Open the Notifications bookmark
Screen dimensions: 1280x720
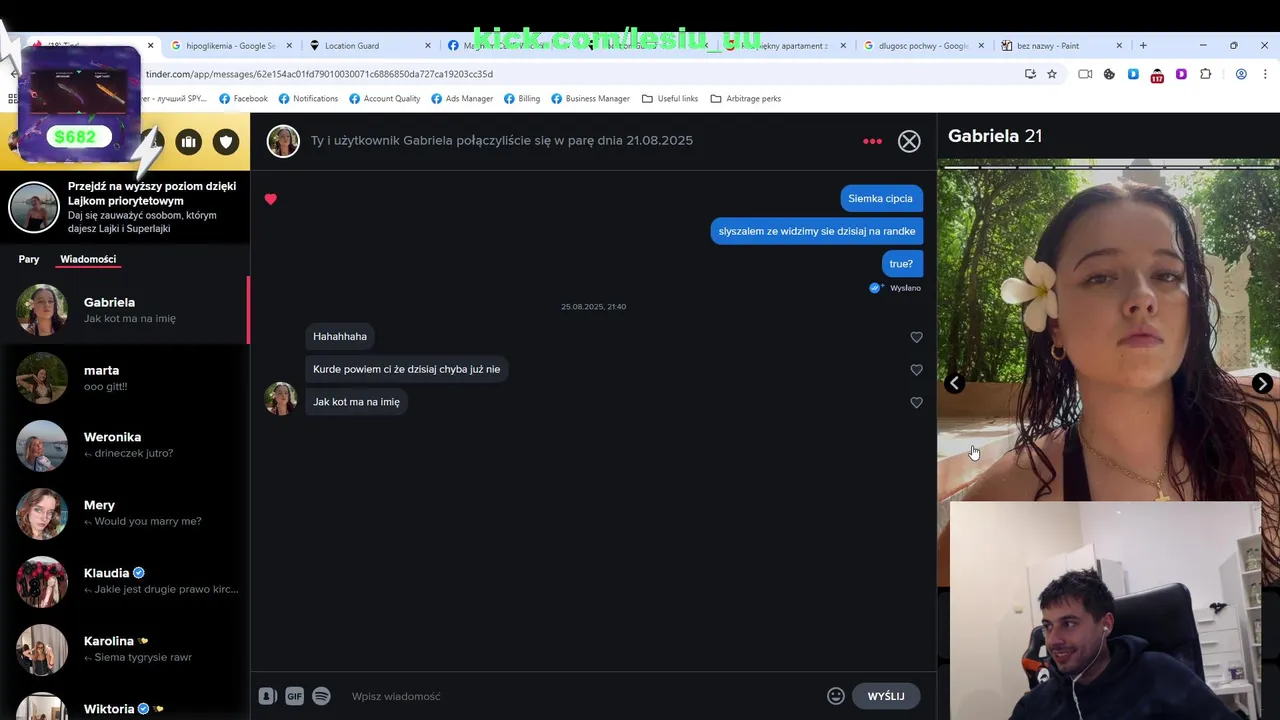coord(308,99)
